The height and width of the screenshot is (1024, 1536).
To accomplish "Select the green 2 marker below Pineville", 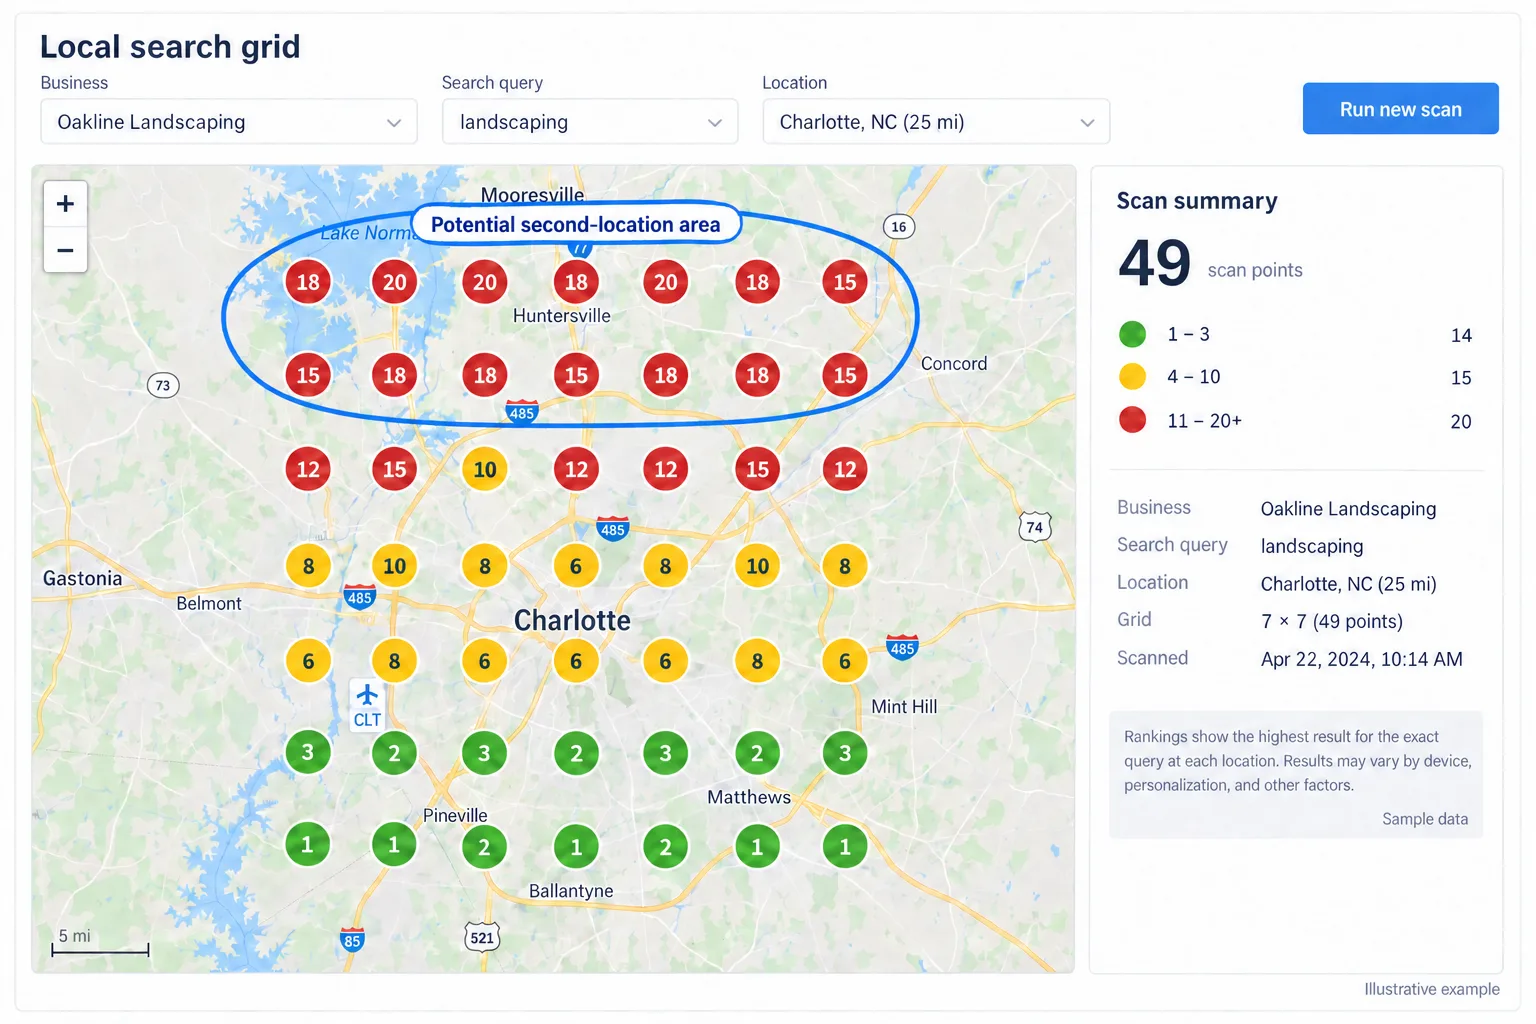I will click(484, 847).
